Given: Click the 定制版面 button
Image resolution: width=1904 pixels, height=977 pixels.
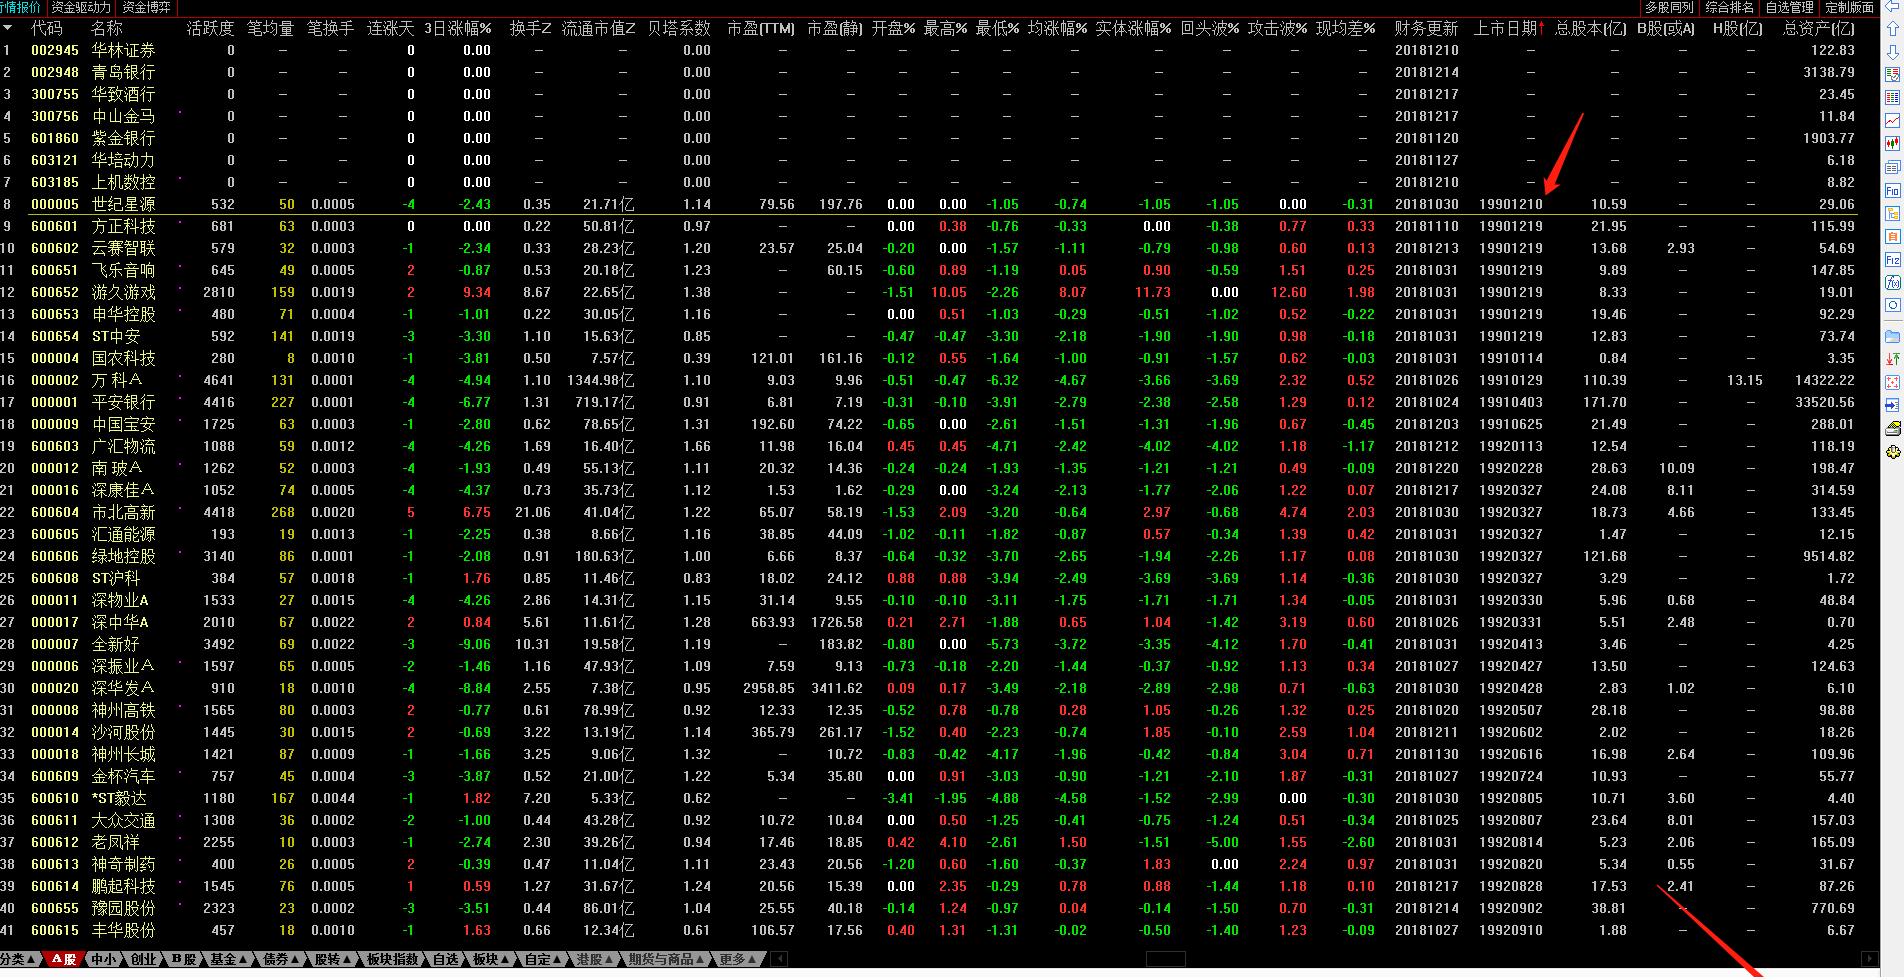Looking at the screenshot, I should pyautogui.click(x=1850, y=7).
